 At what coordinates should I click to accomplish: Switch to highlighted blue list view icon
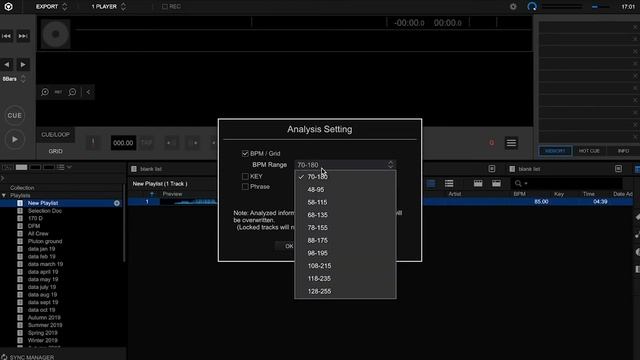point(431,183)
